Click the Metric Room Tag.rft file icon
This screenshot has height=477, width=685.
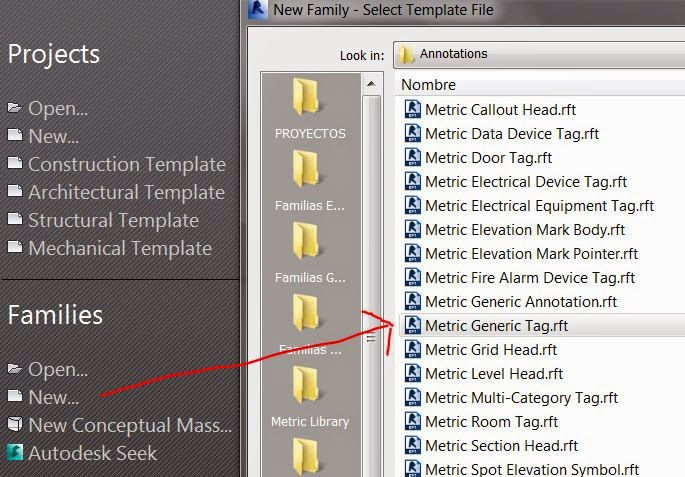tap(412, 422)
